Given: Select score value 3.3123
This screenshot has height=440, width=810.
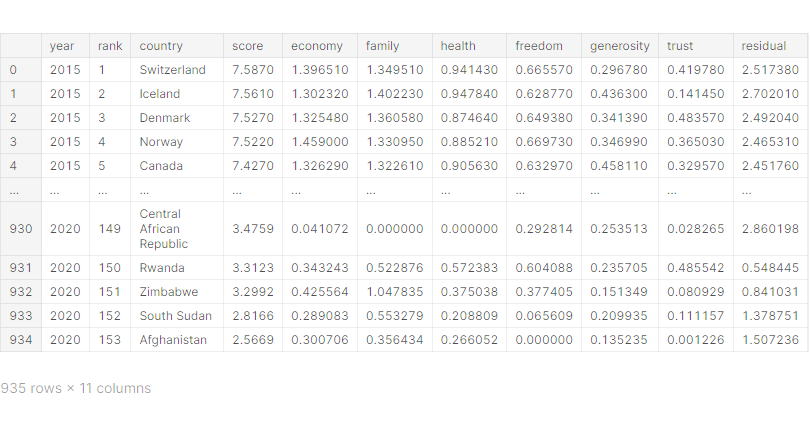Looking at the screenshot, I should tap(253, 268).
